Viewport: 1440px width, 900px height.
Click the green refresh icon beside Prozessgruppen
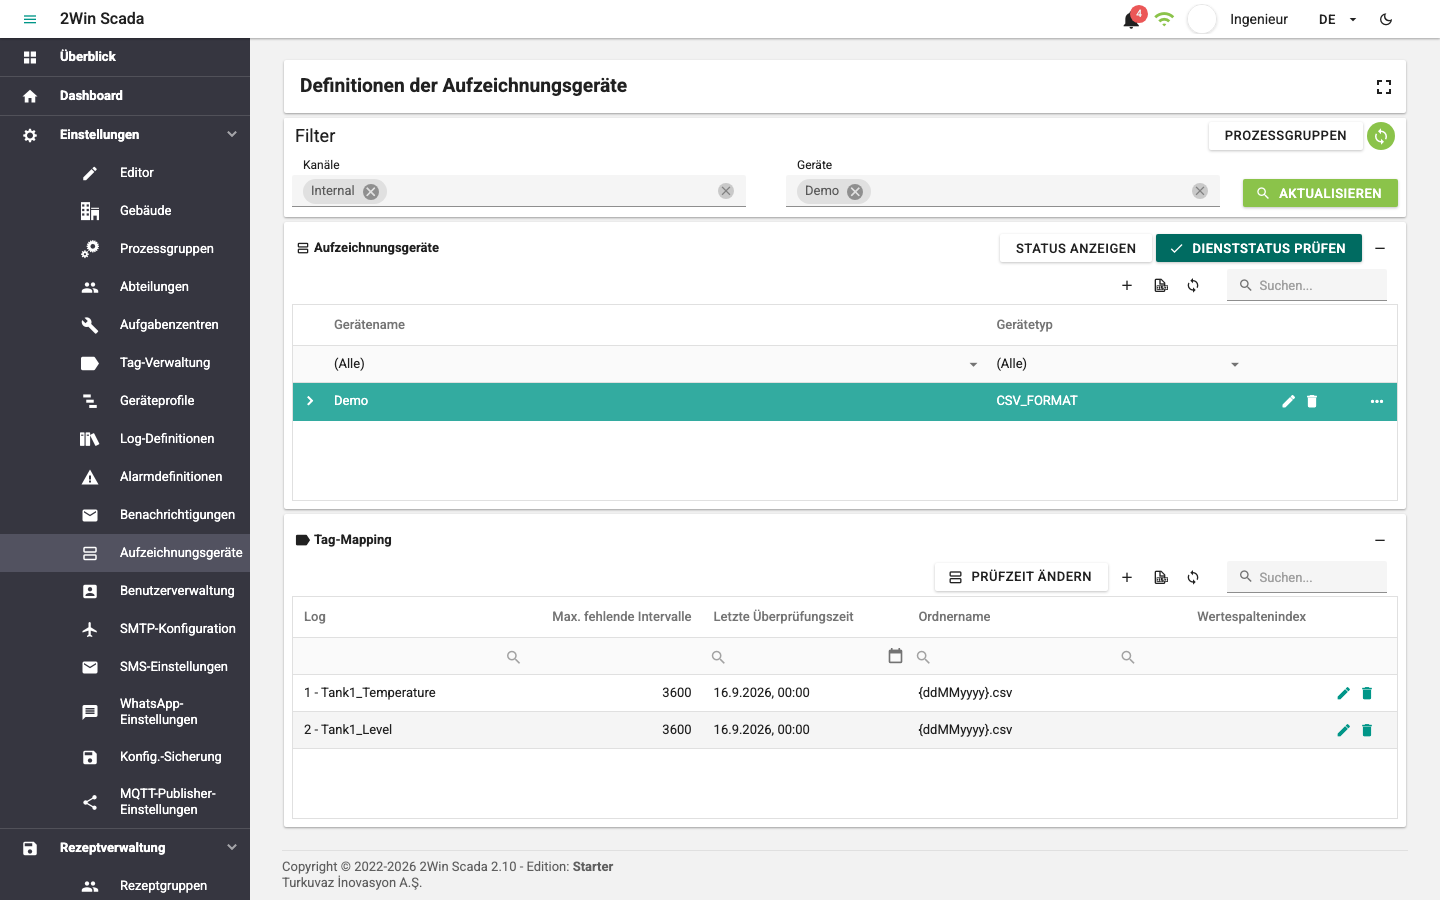pos(1381,136)
